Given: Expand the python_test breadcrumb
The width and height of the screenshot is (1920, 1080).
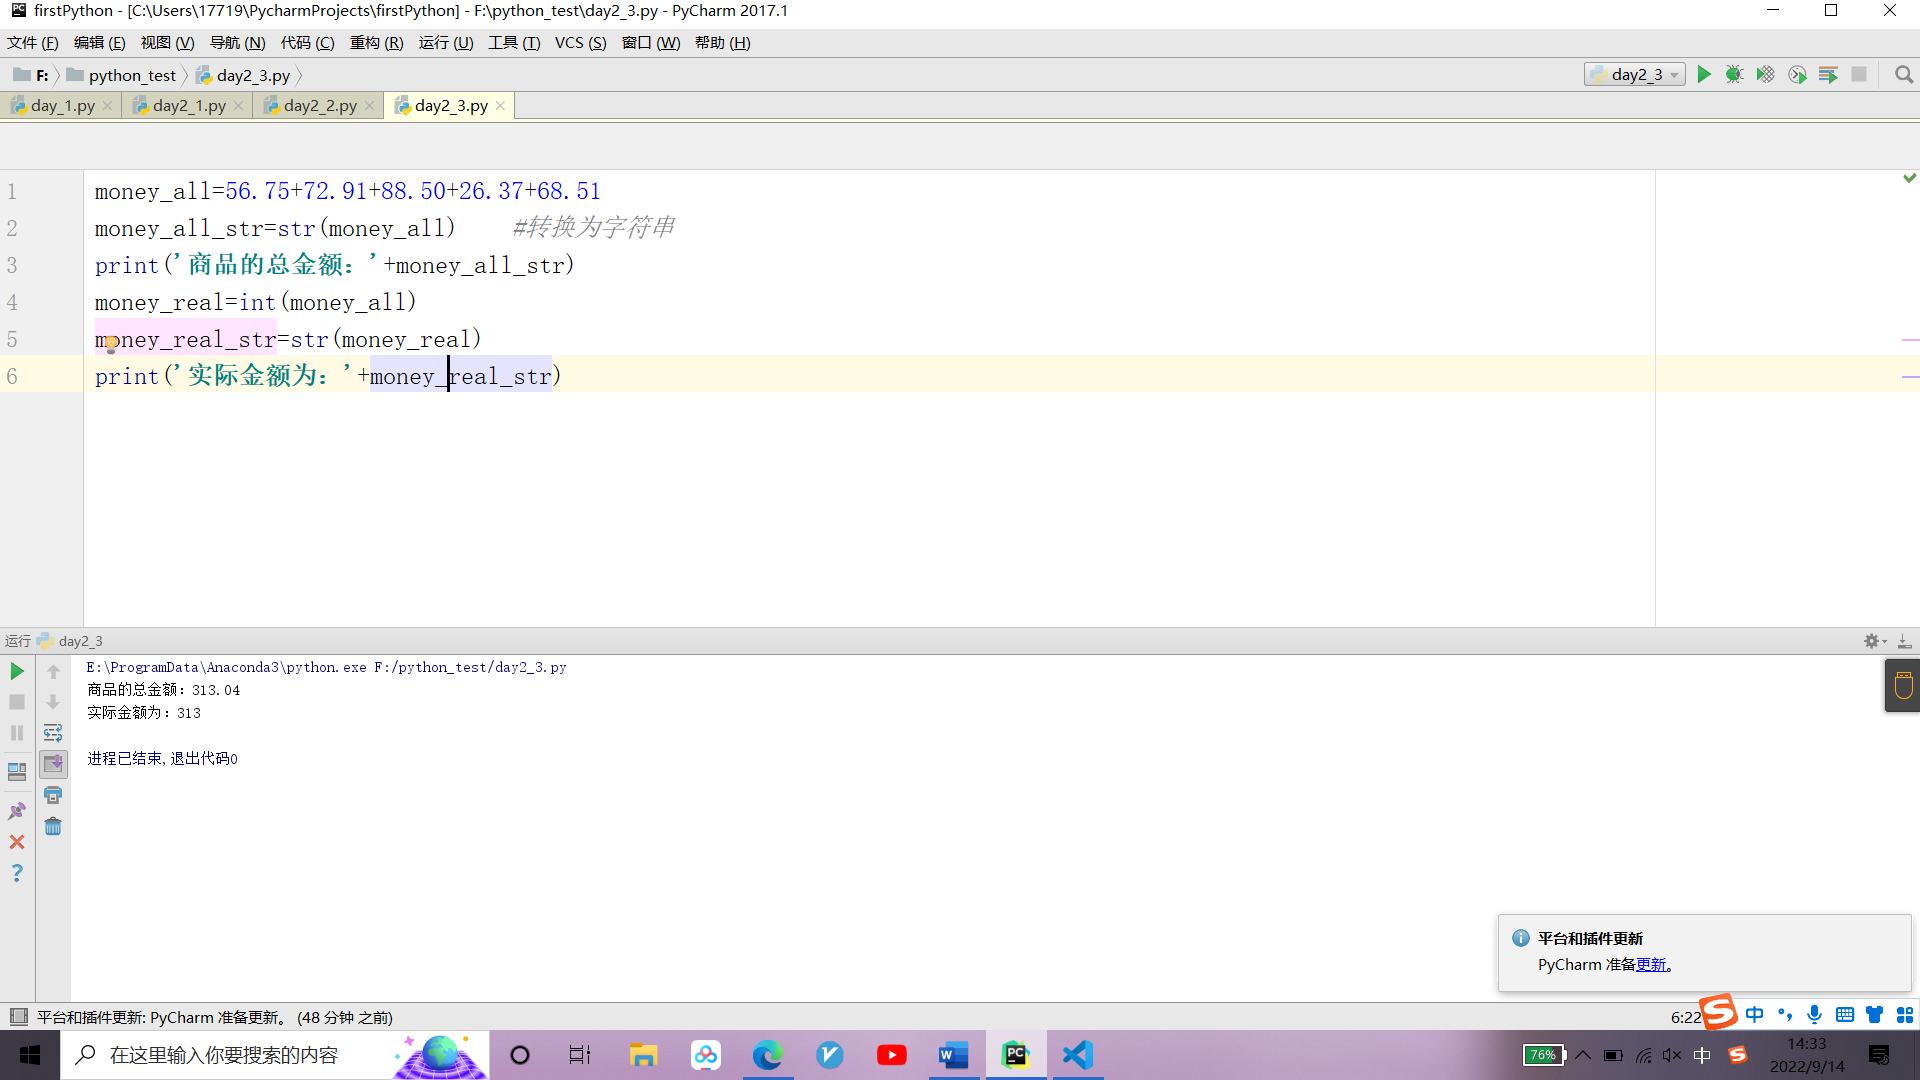Looking at the screenshot, I should tap(131, 75).
